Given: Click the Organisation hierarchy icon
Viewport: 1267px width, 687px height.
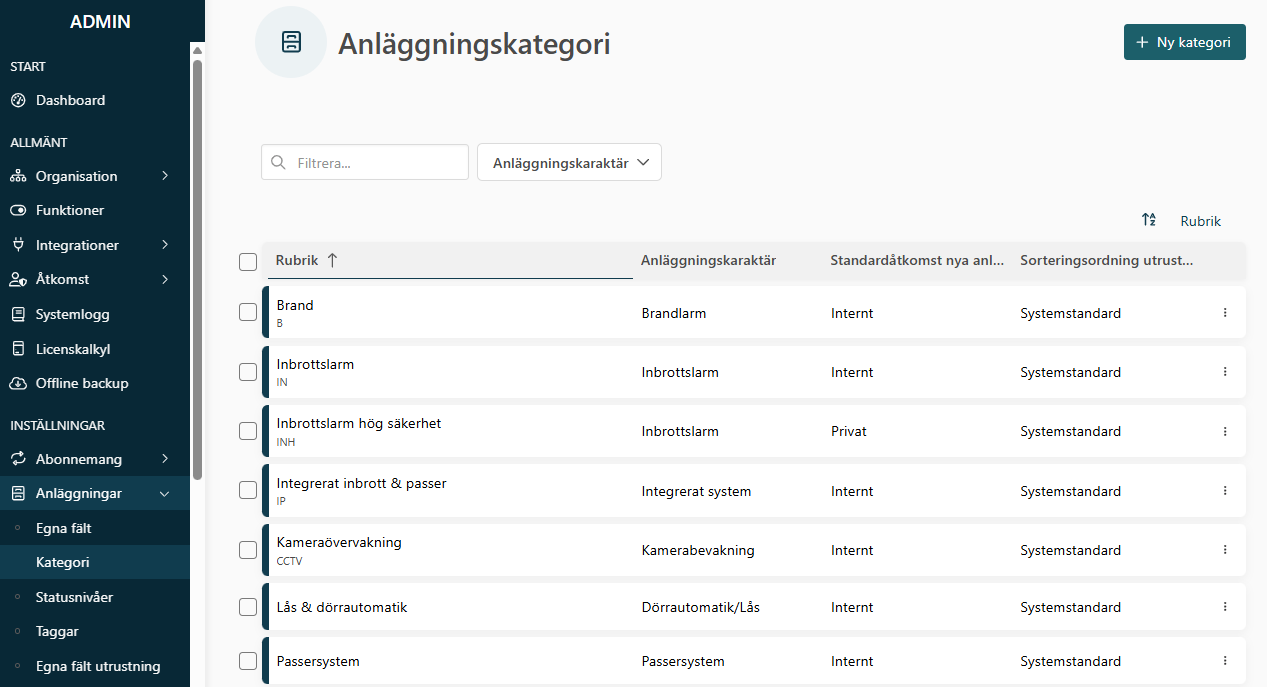Looking at the screenshot, I should coord(18,176).
